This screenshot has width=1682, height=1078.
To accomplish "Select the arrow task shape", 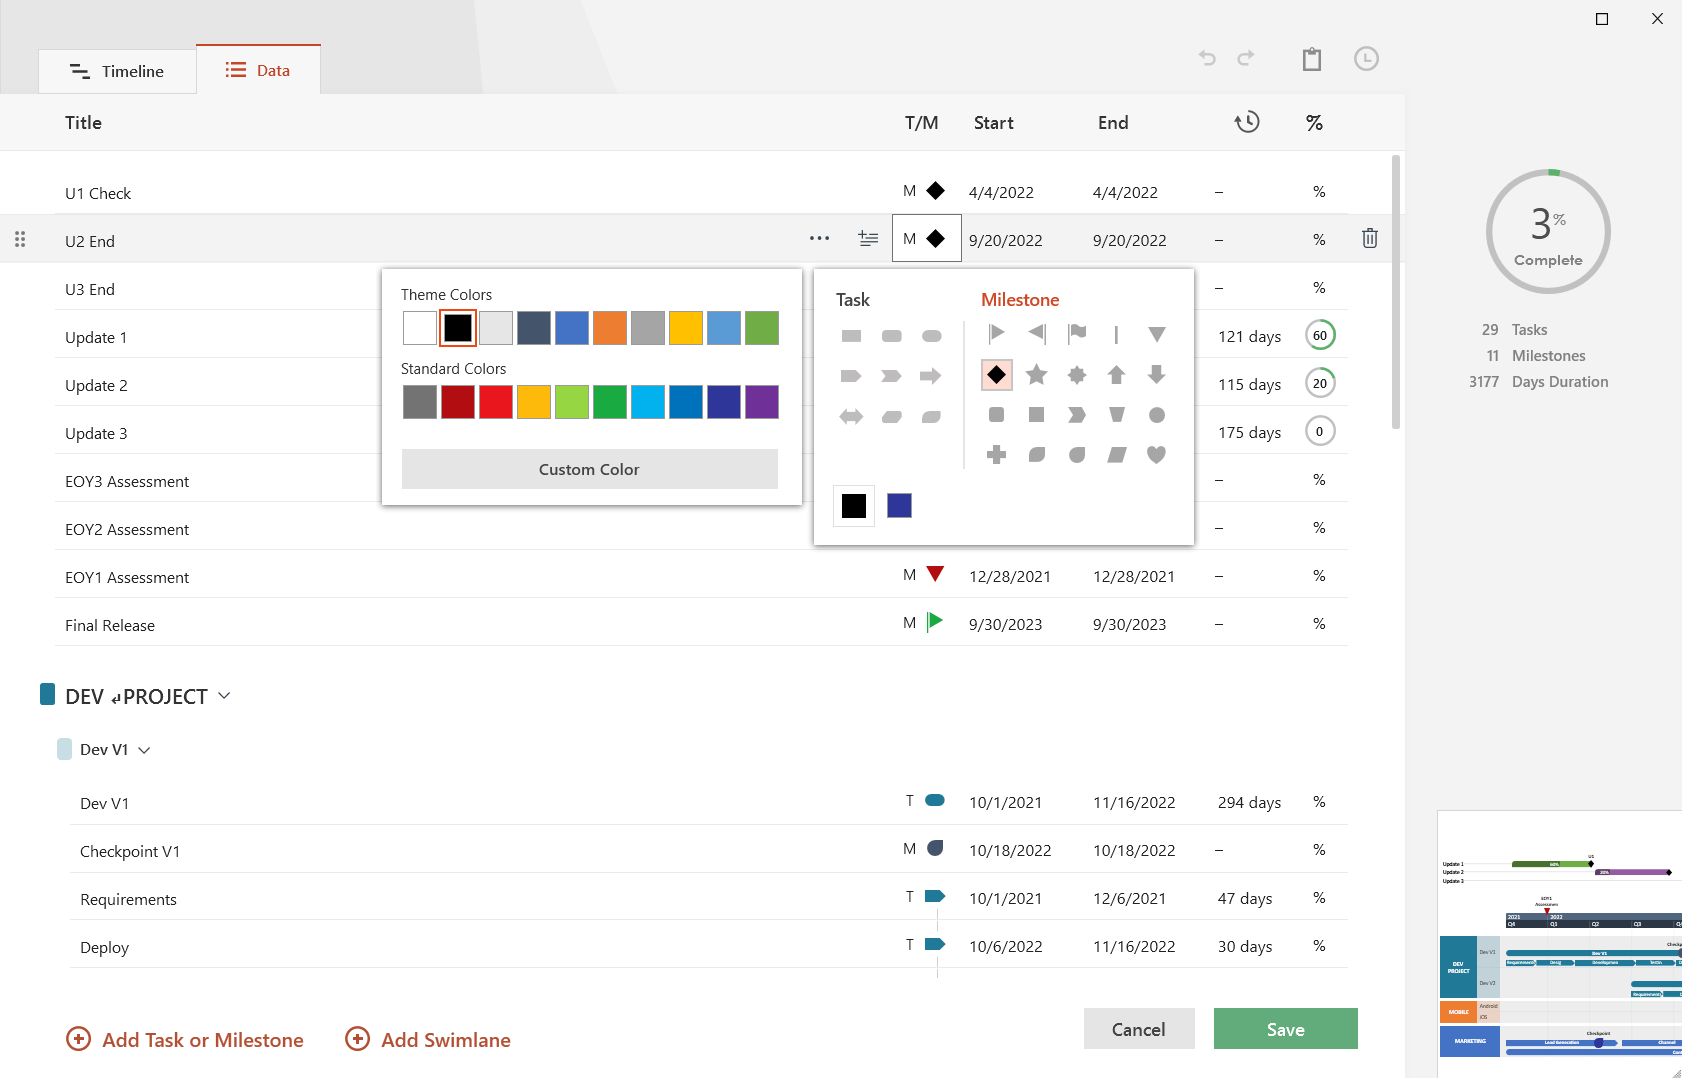I will coord(932,375).
